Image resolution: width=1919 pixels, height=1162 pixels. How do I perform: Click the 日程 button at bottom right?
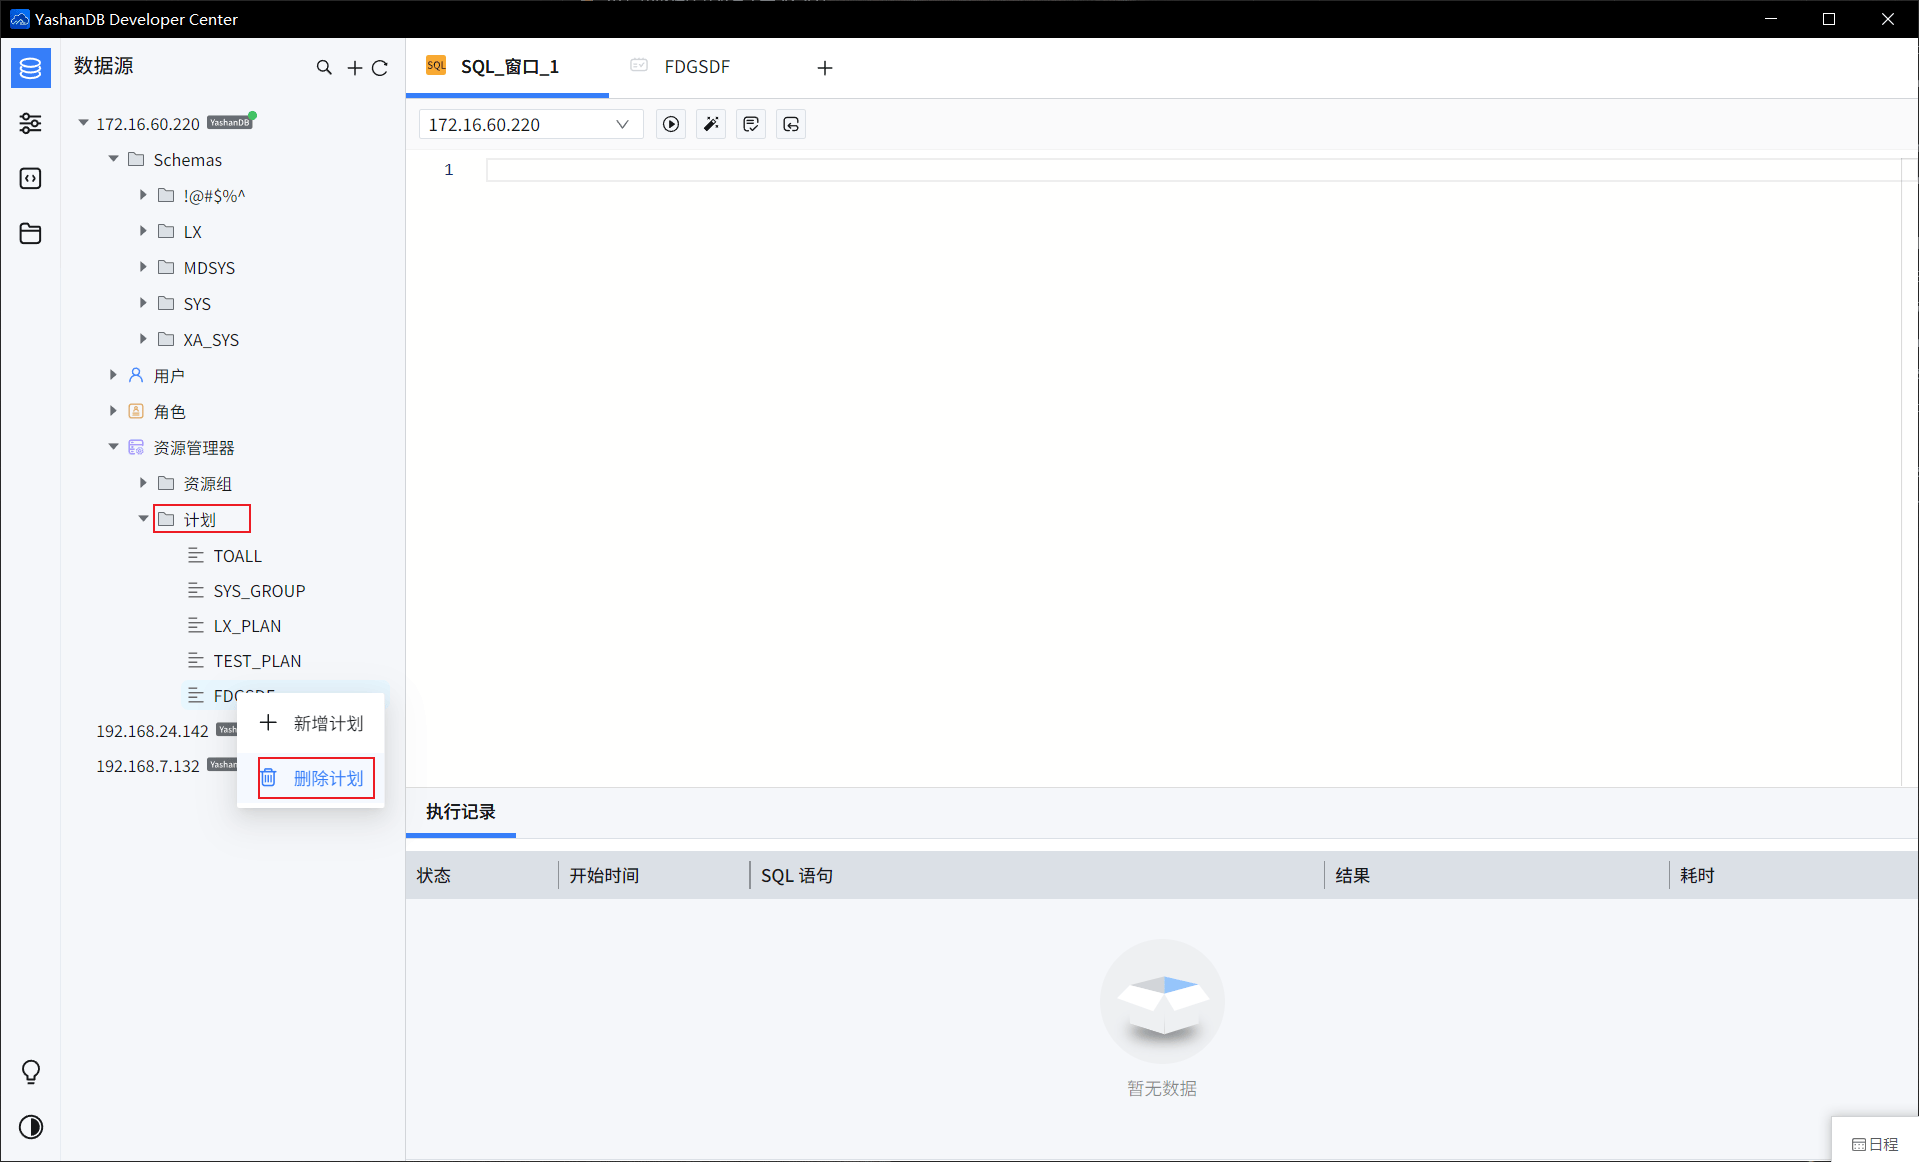click(x=1875, y=1143)
